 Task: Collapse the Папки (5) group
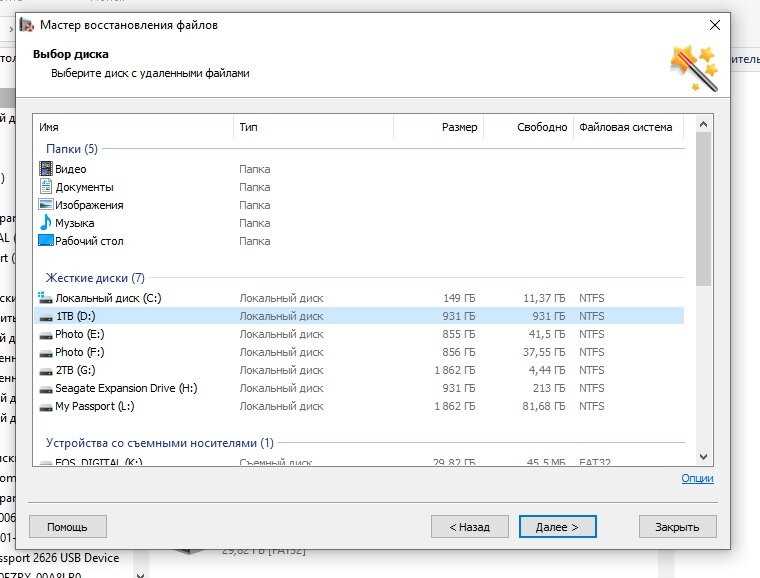point(71,149)
